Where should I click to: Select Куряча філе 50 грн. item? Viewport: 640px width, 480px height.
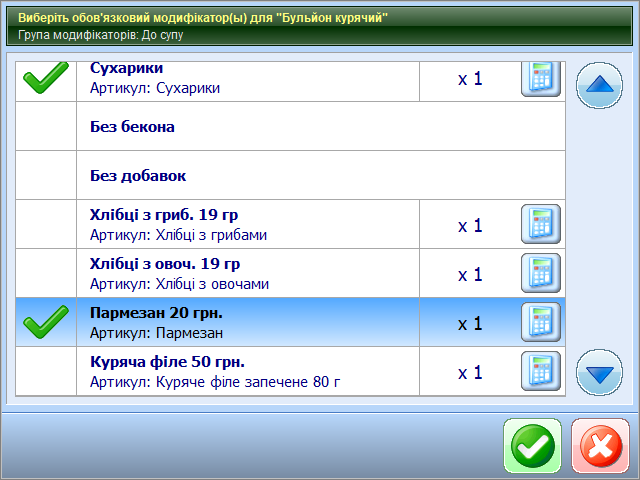[x=167, y=362]
